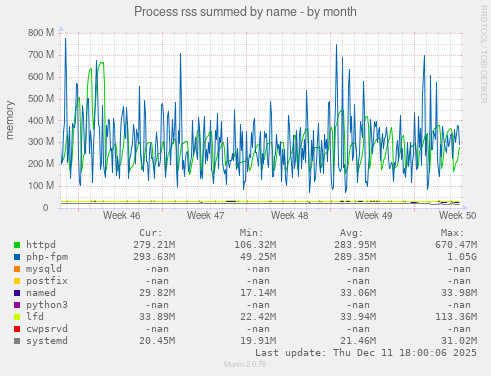
Task: Click the 'Week 50' axis label
Action: 457,216
